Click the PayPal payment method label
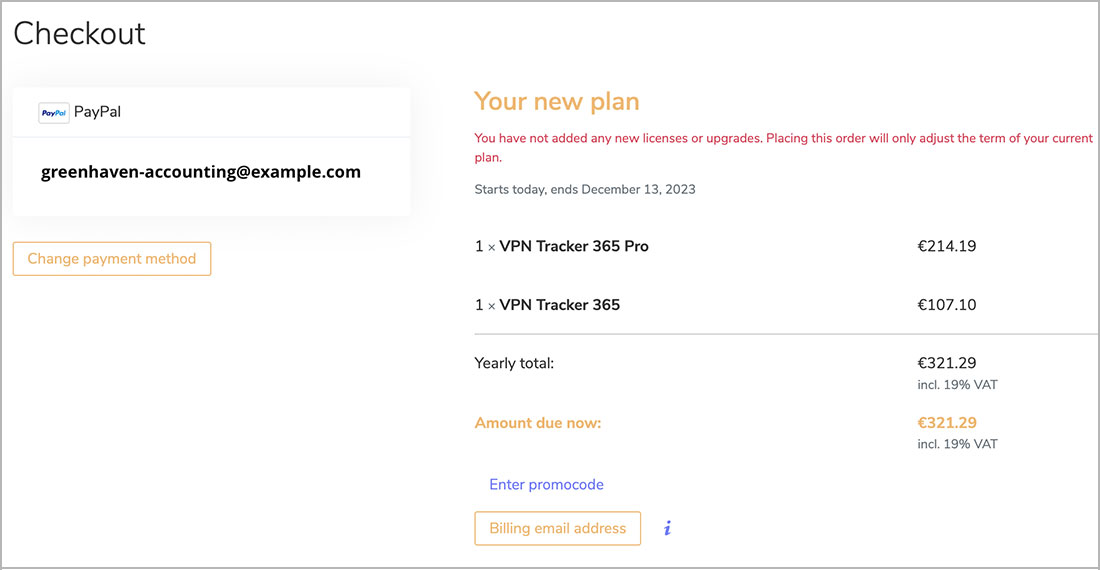Viewport: 1100px width, 570px height. 97,112
